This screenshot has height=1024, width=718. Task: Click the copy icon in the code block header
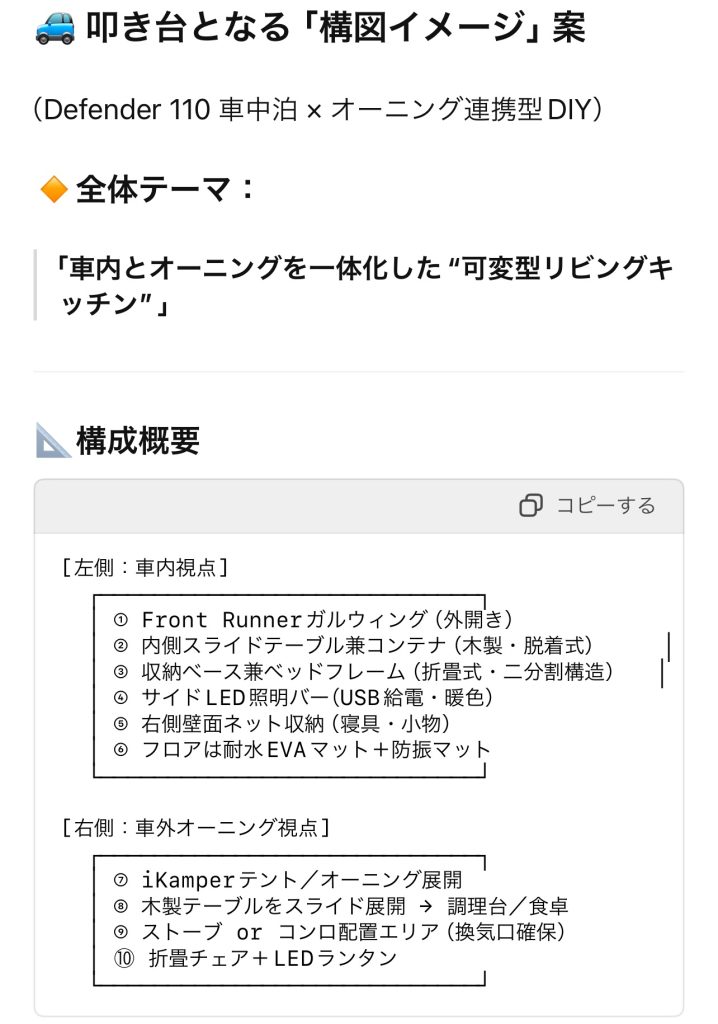click(x=531, y=506)
